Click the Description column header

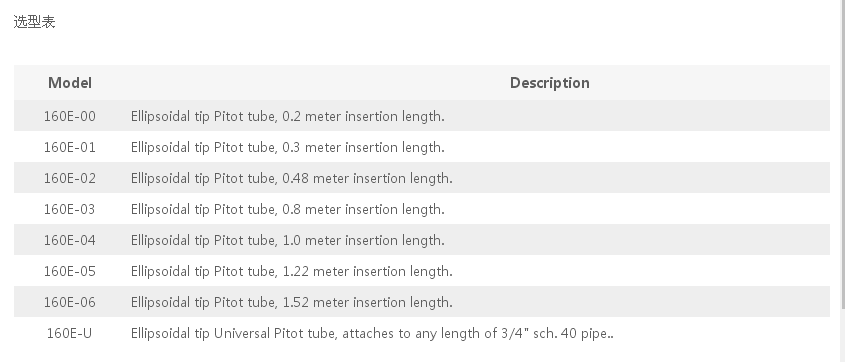550,83
